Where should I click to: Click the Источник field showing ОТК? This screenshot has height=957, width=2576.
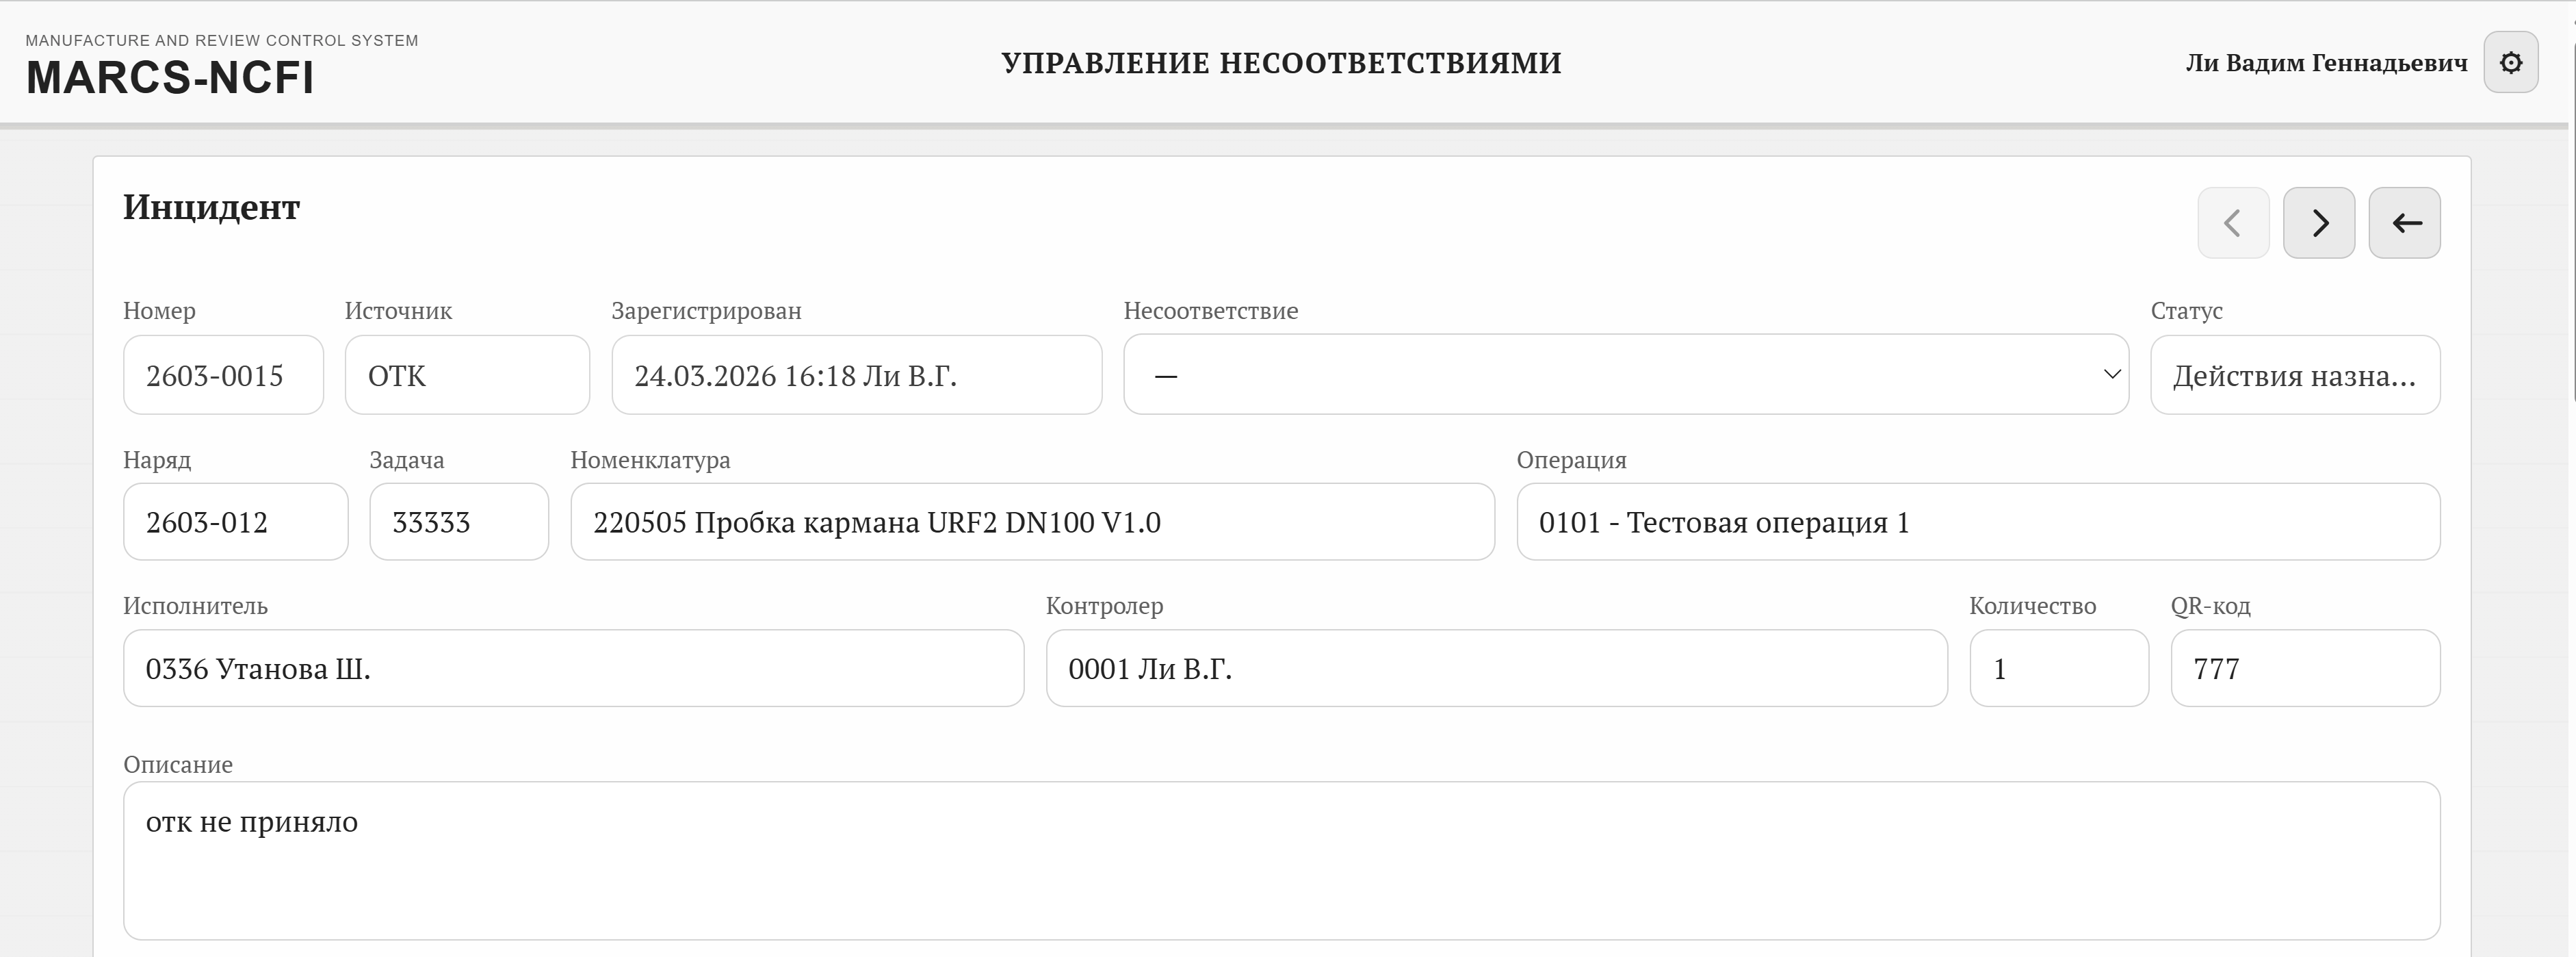[x=466, y=375]
